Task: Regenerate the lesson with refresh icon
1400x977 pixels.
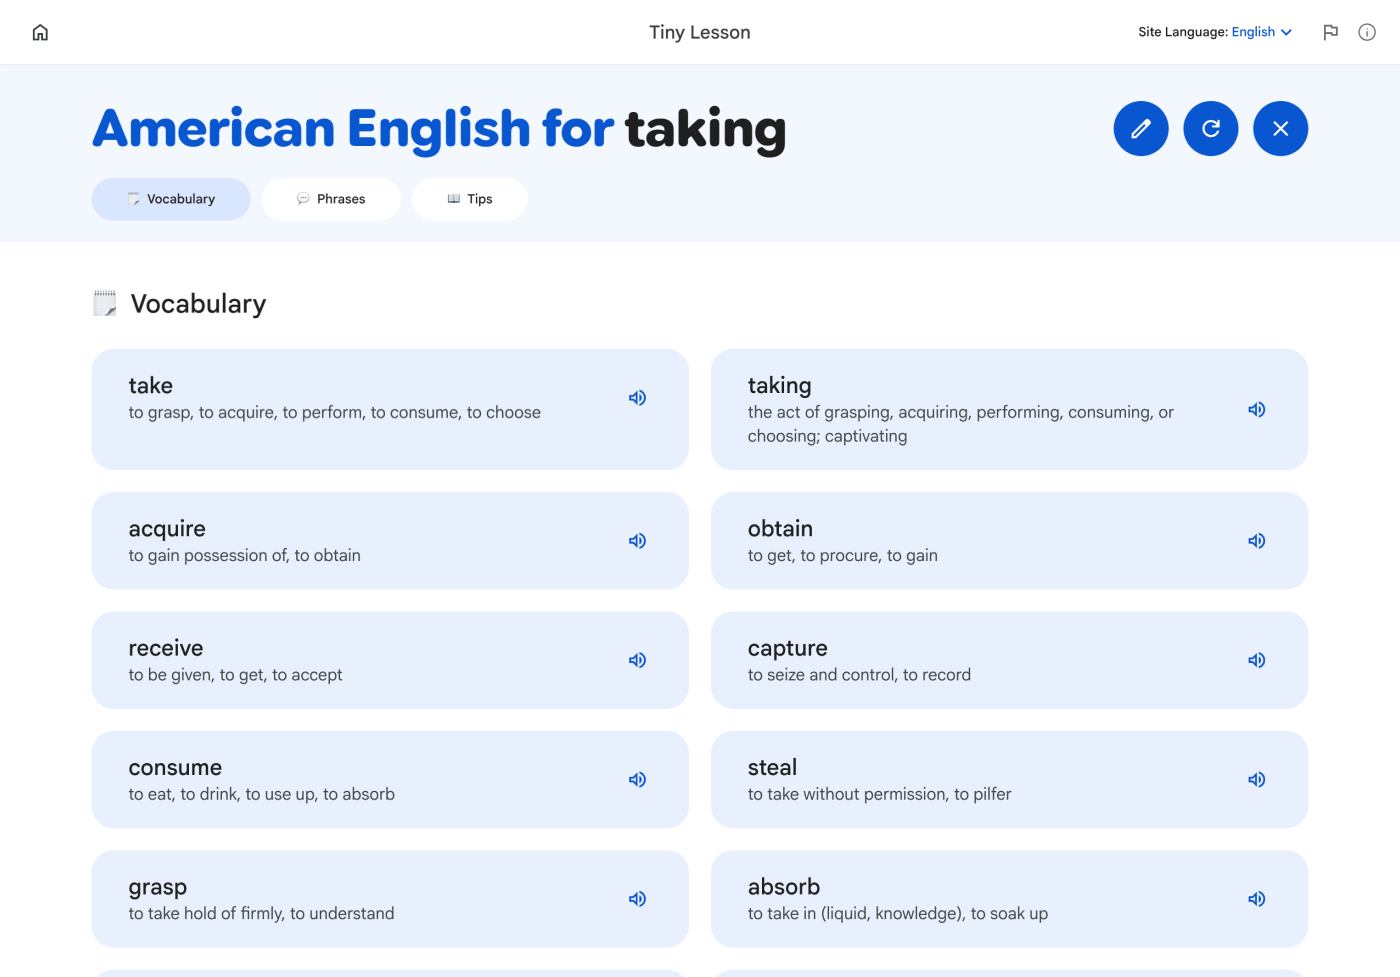Action: pyautogui.click(x=1211, y=129)
